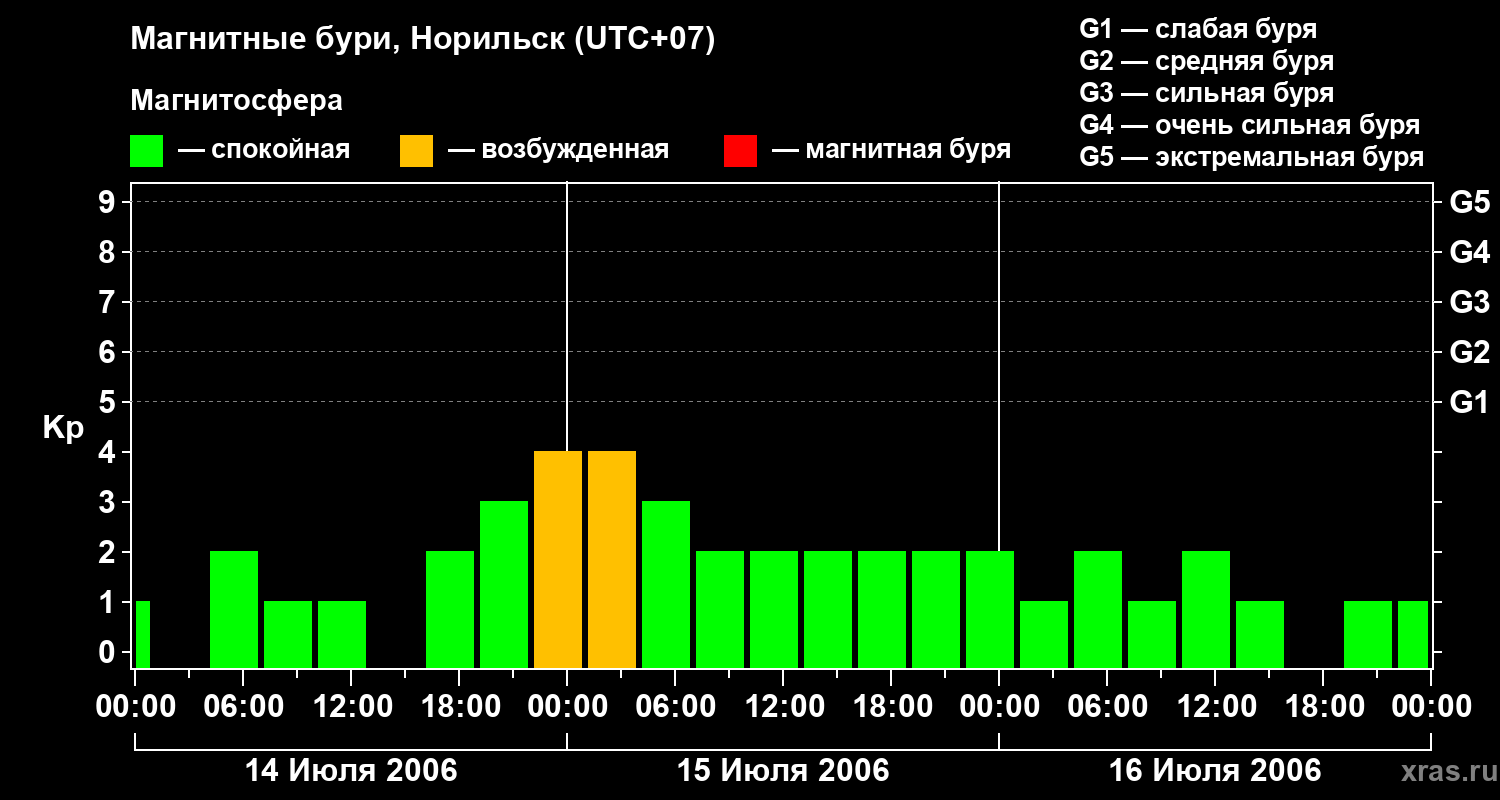
Task: Click the '— возбужденная' legend label
Action: coord(558,150)
